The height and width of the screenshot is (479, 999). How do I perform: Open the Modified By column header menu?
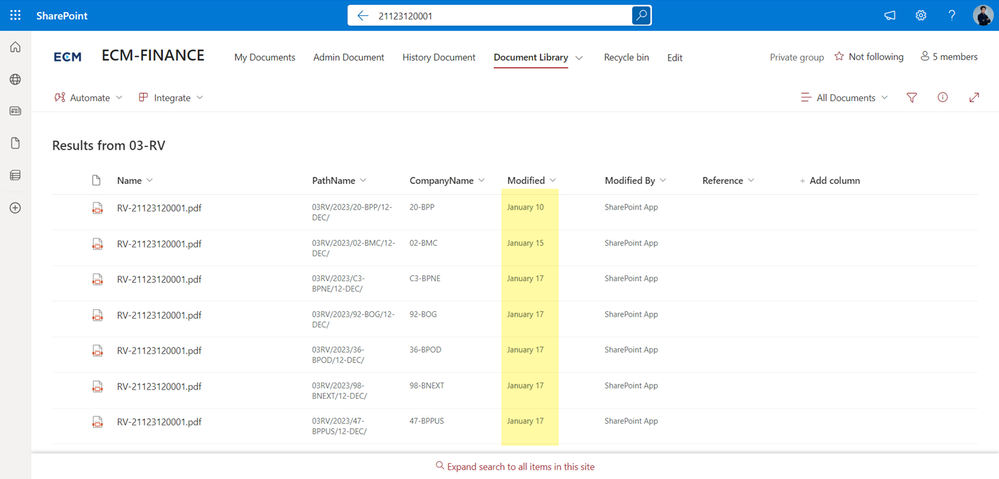click(635, 180)
